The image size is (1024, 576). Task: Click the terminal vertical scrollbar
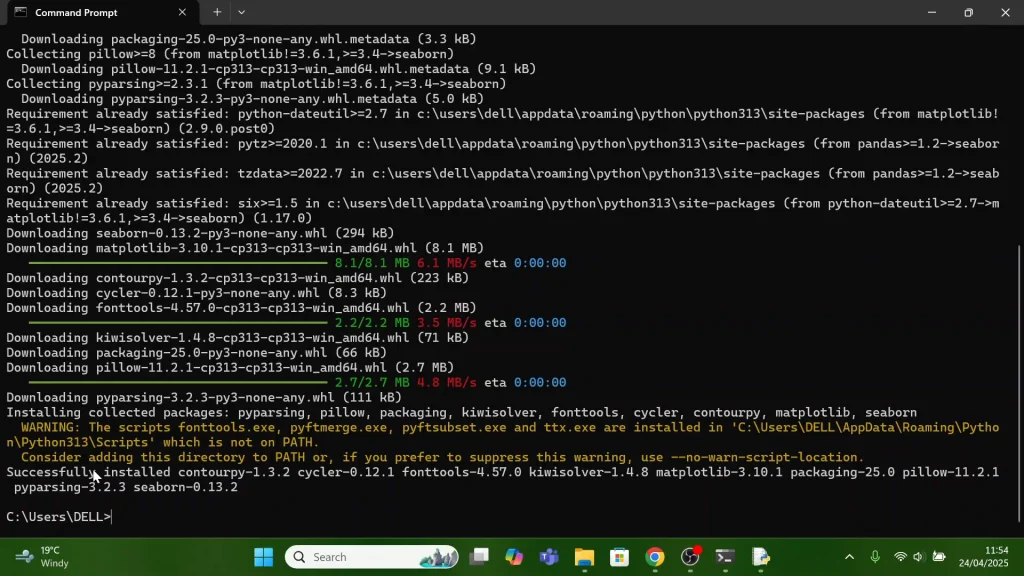pos(1019,383)
